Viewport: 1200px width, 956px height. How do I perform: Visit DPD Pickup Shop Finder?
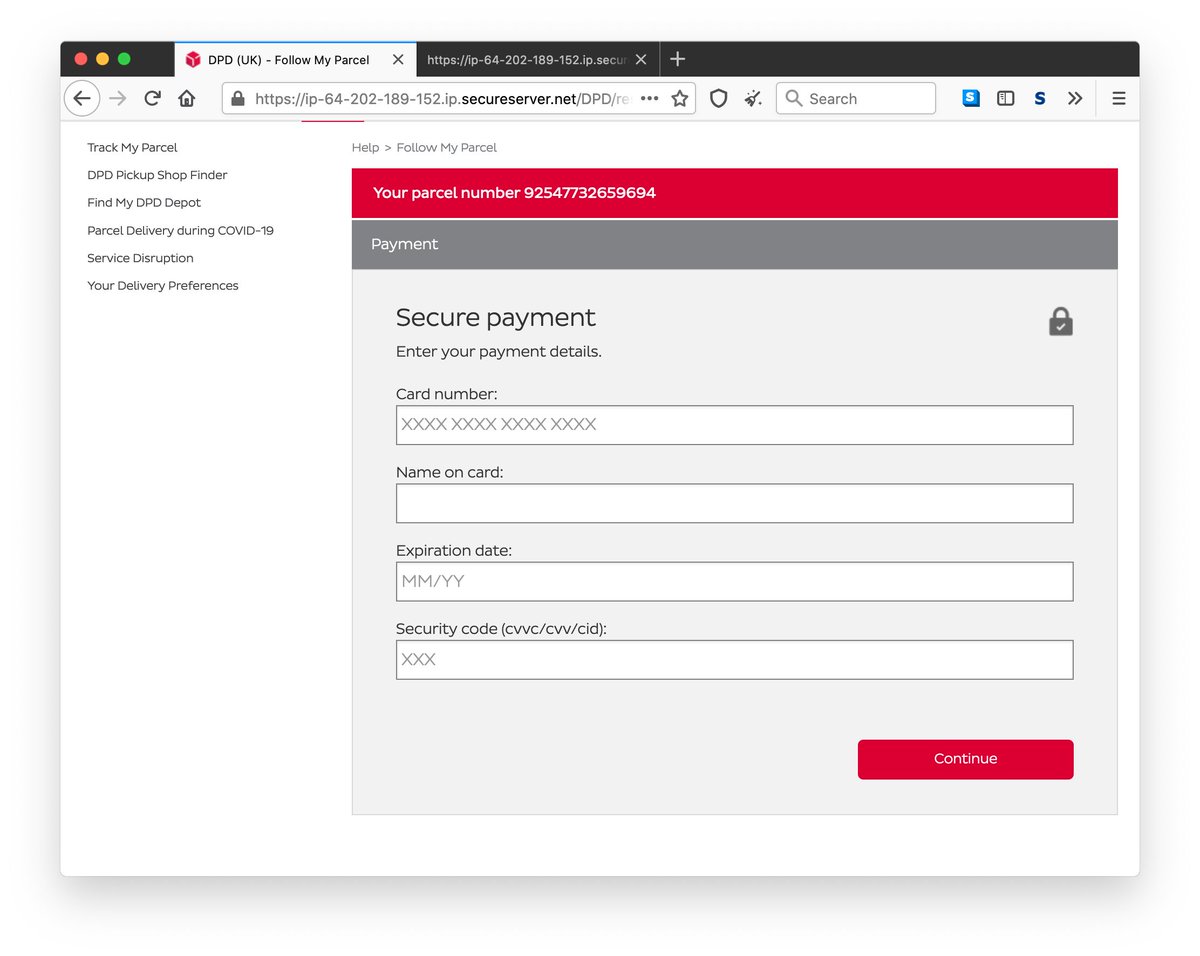click(157, 174)
